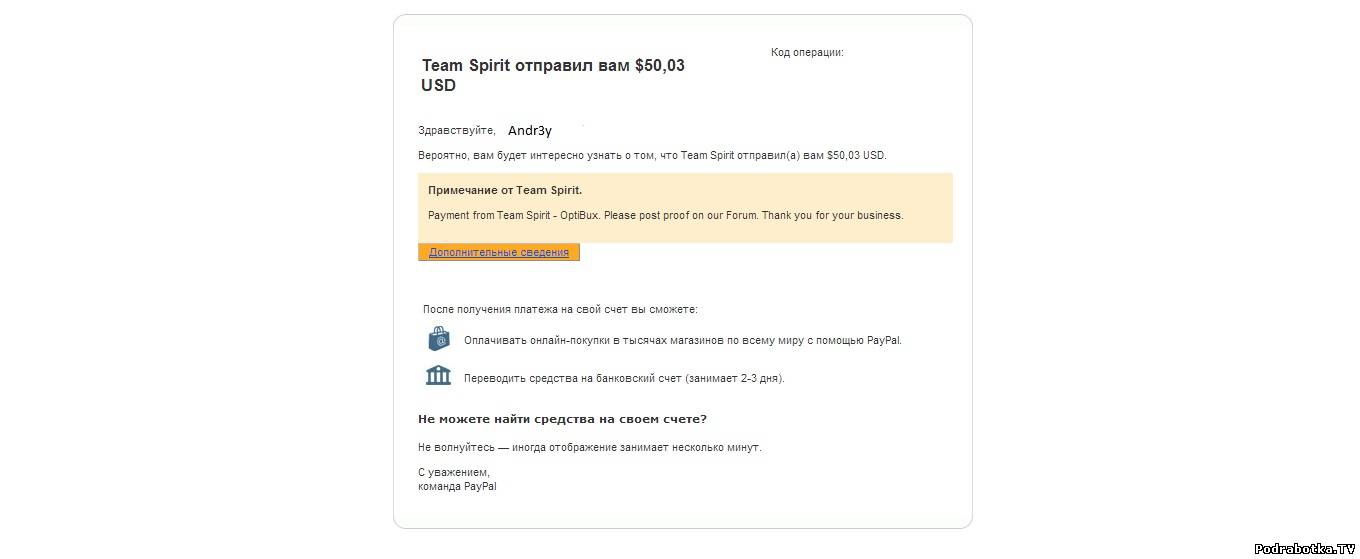The height and width of the screenshot is (559, 1360).
Task: Click the Оплачивать онлайн-покупки text line
Action: [x=682, y=340]
